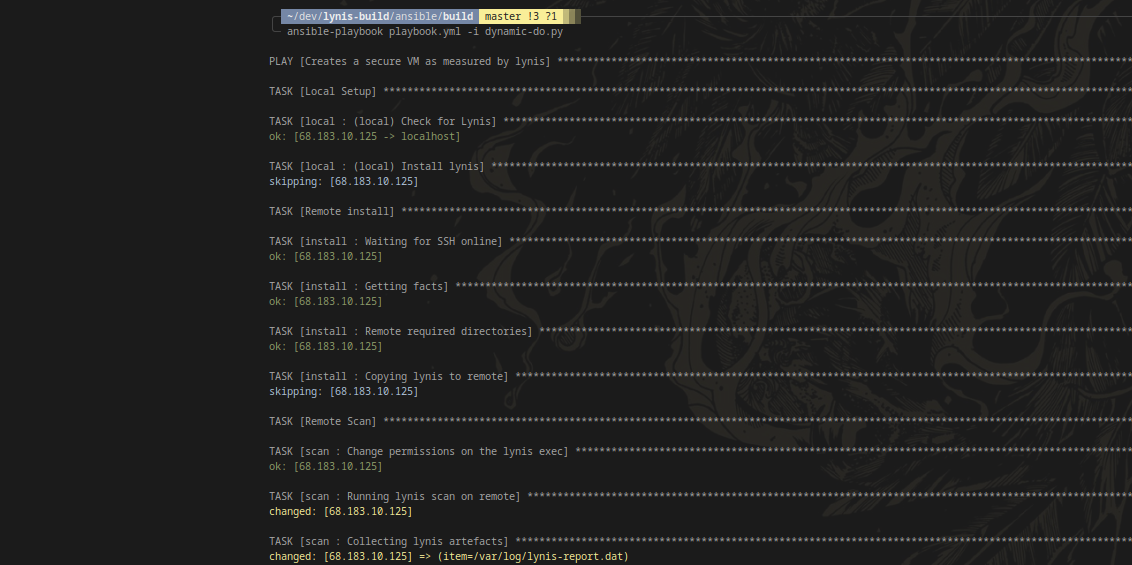Screen dimensions: 1132x565
Task: Click the ~/dev/lynis-build/ansible/build path segment in prompt
Action: [380, 17]
